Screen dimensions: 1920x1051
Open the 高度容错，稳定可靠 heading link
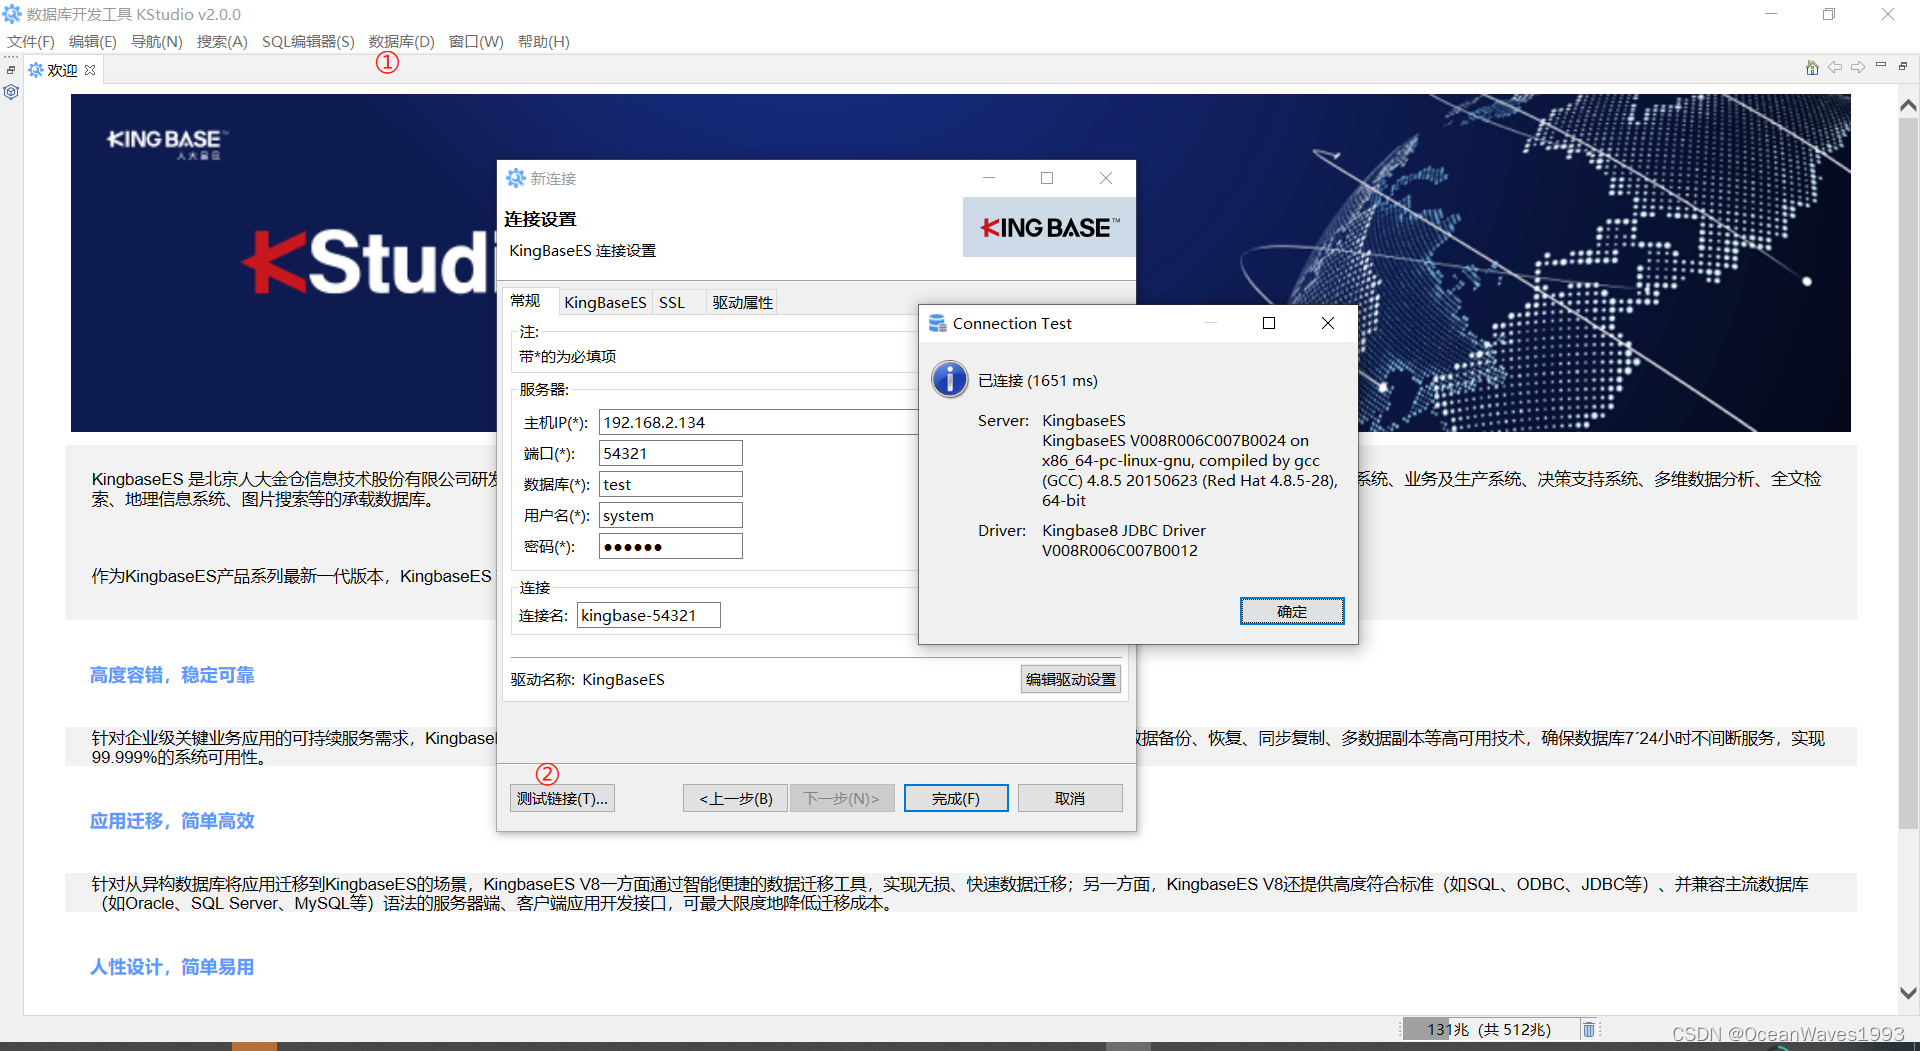point(172,675)
